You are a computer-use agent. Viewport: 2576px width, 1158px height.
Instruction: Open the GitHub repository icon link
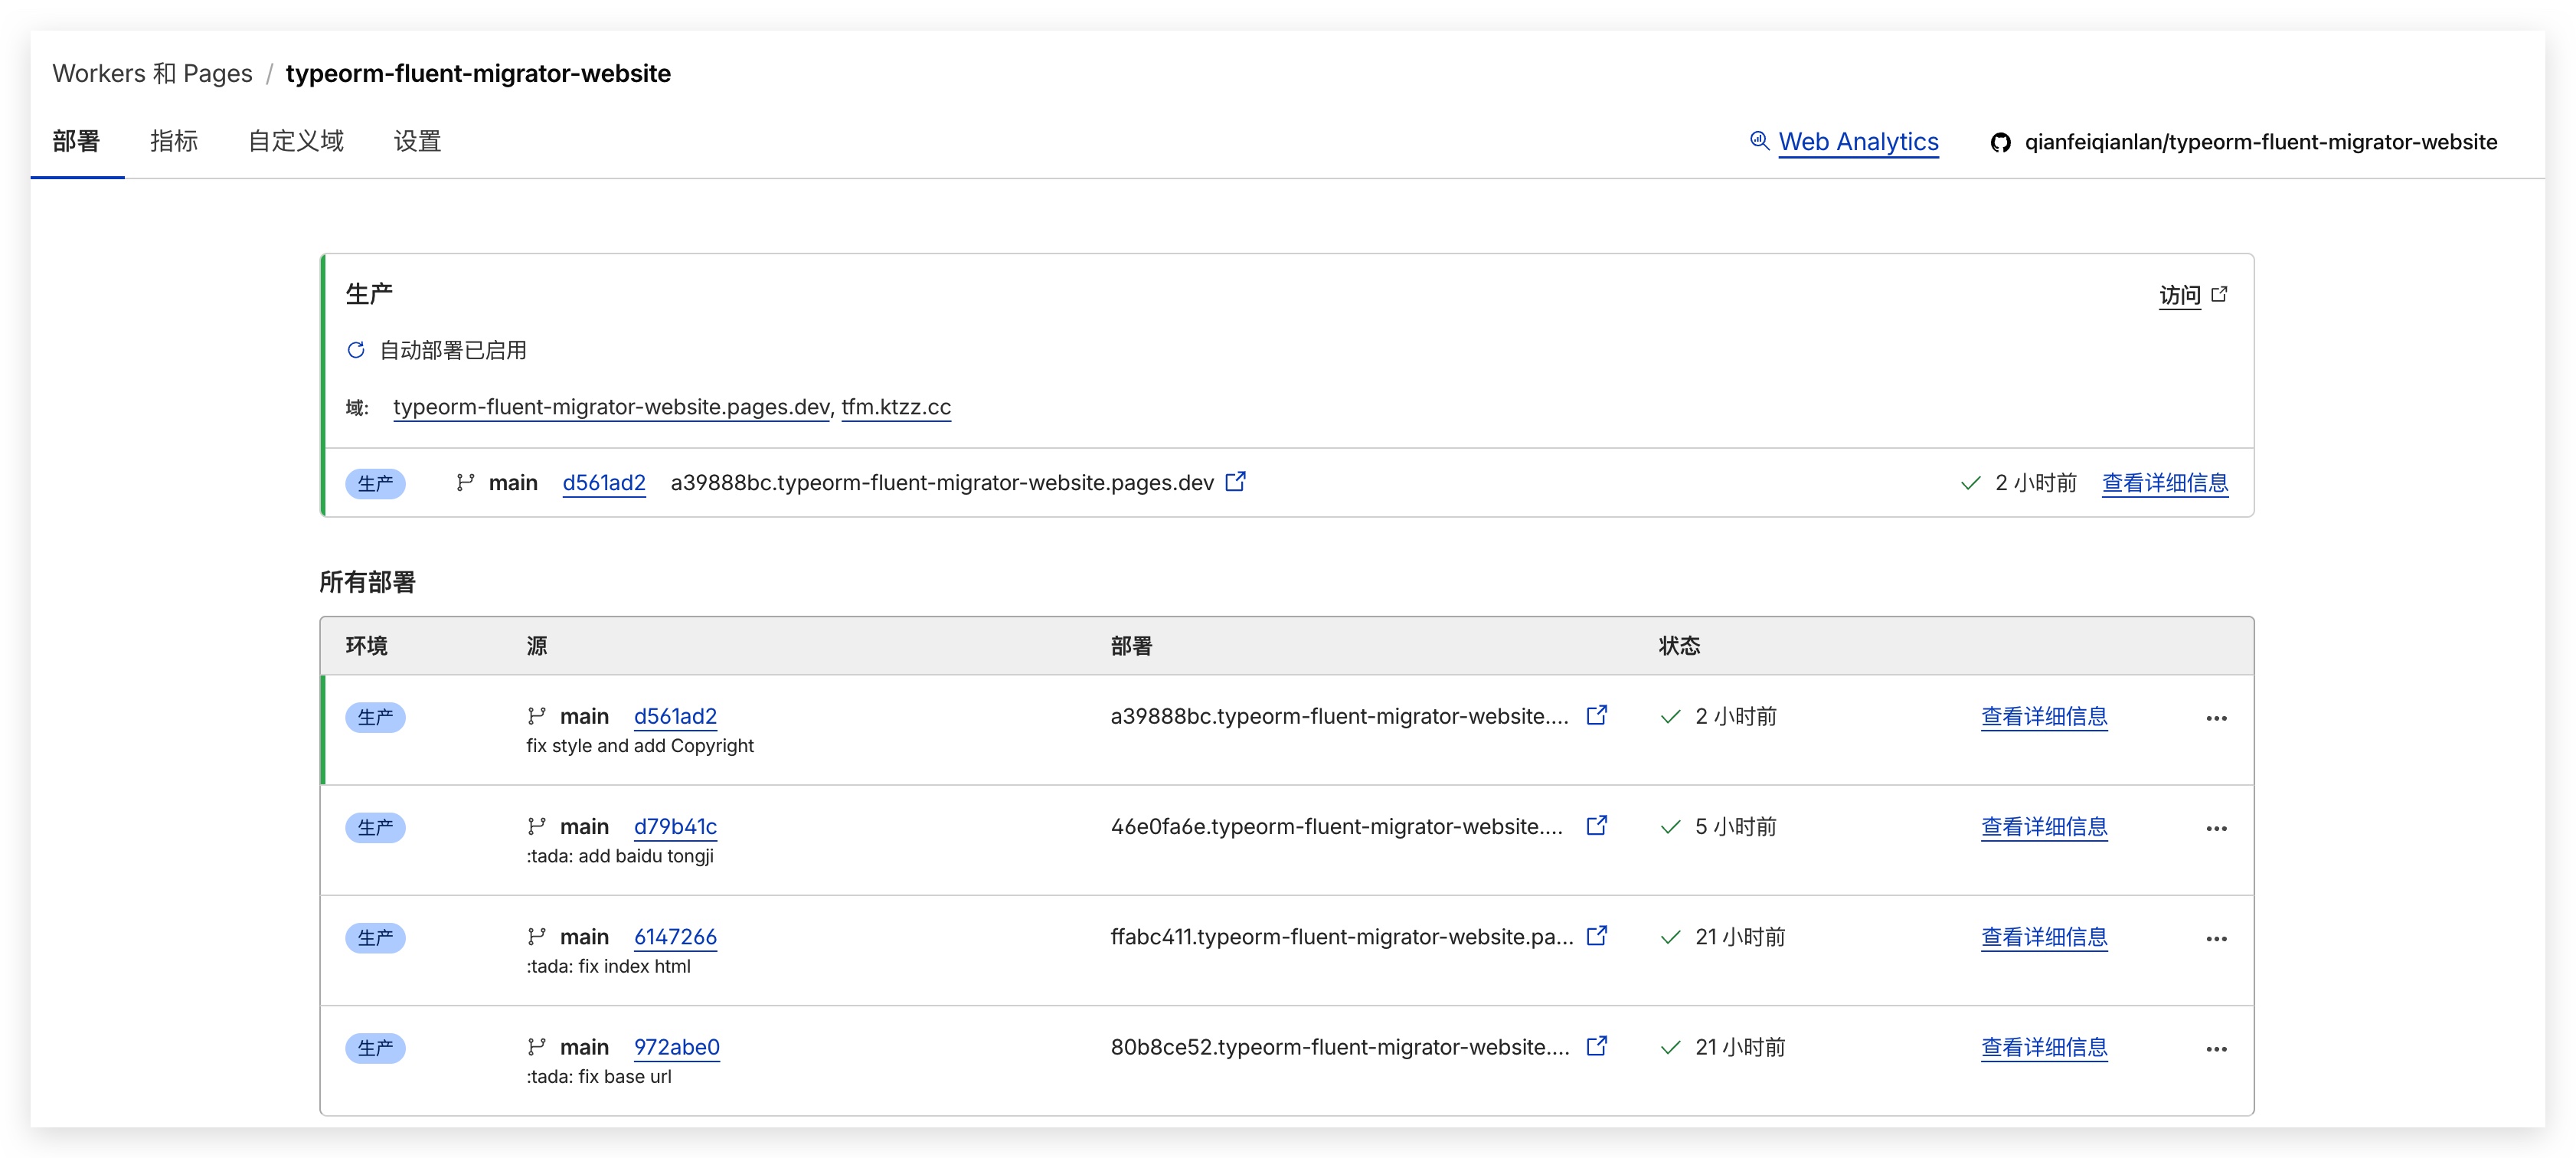coord(2001,142)
